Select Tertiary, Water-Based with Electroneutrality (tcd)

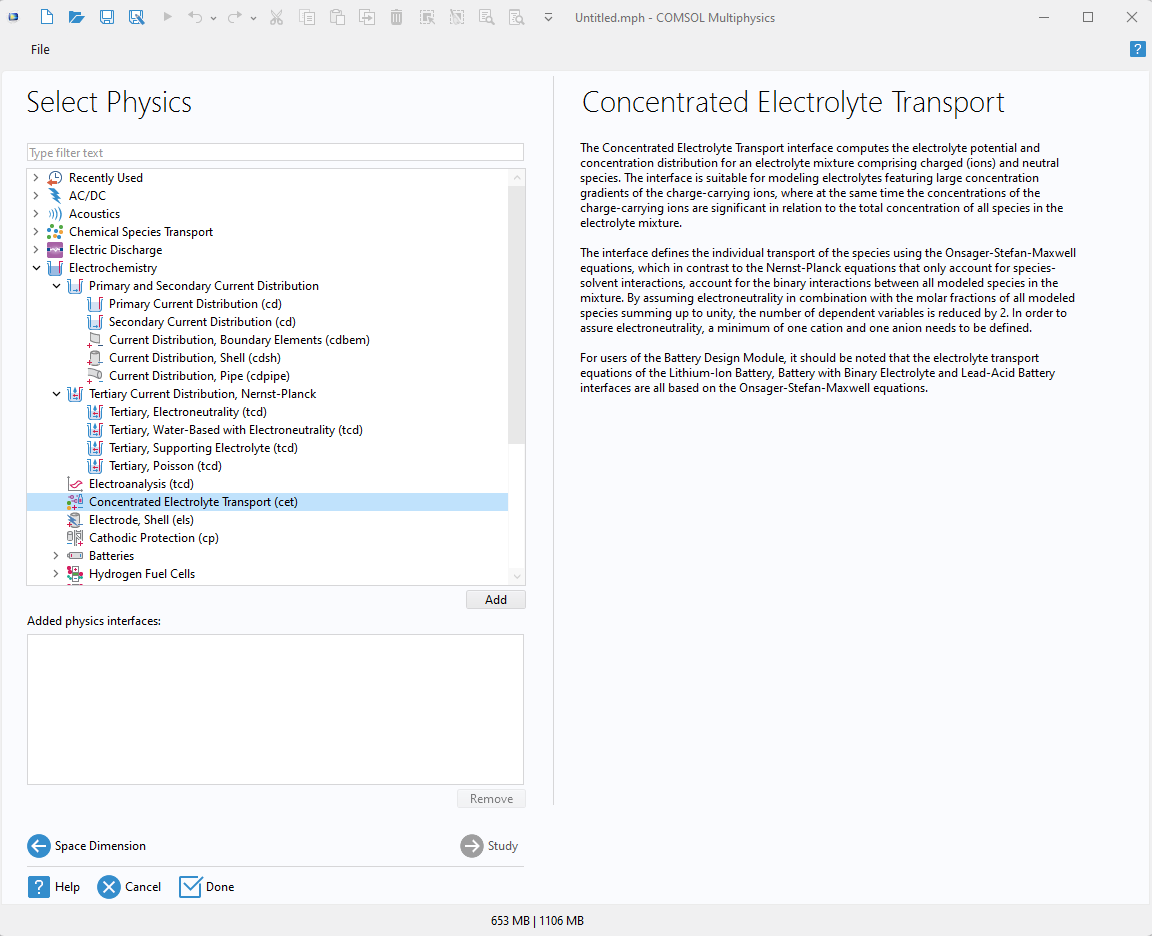[x=236, y=430]
